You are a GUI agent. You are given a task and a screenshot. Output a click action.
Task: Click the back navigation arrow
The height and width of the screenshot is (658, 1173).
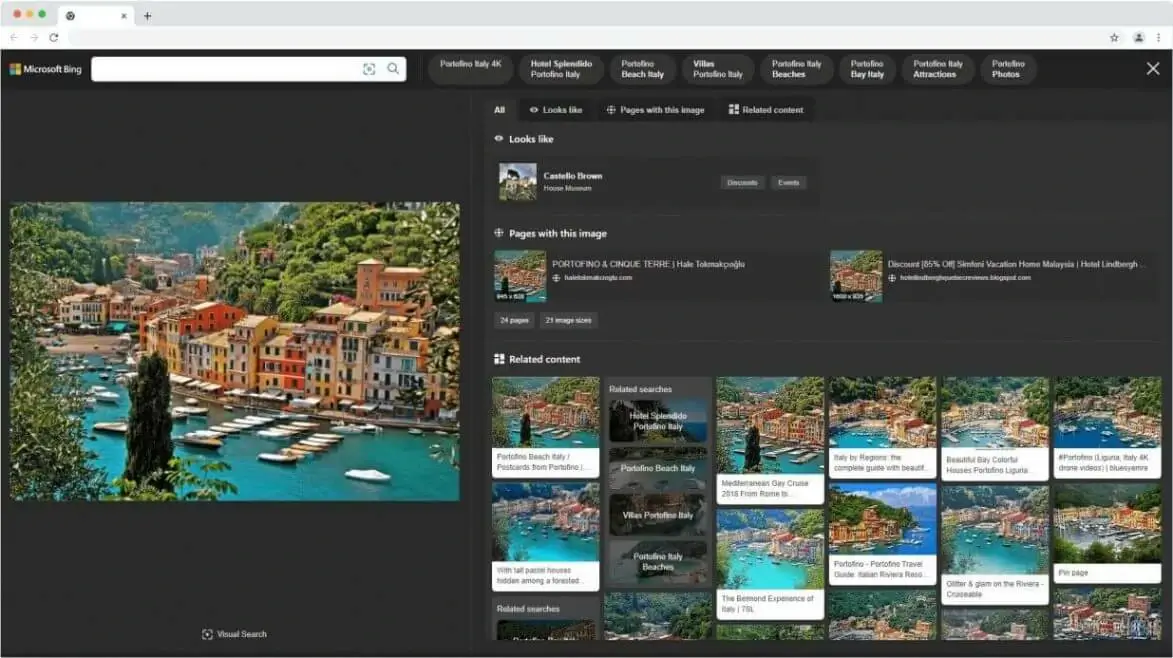tap(14, 36)
